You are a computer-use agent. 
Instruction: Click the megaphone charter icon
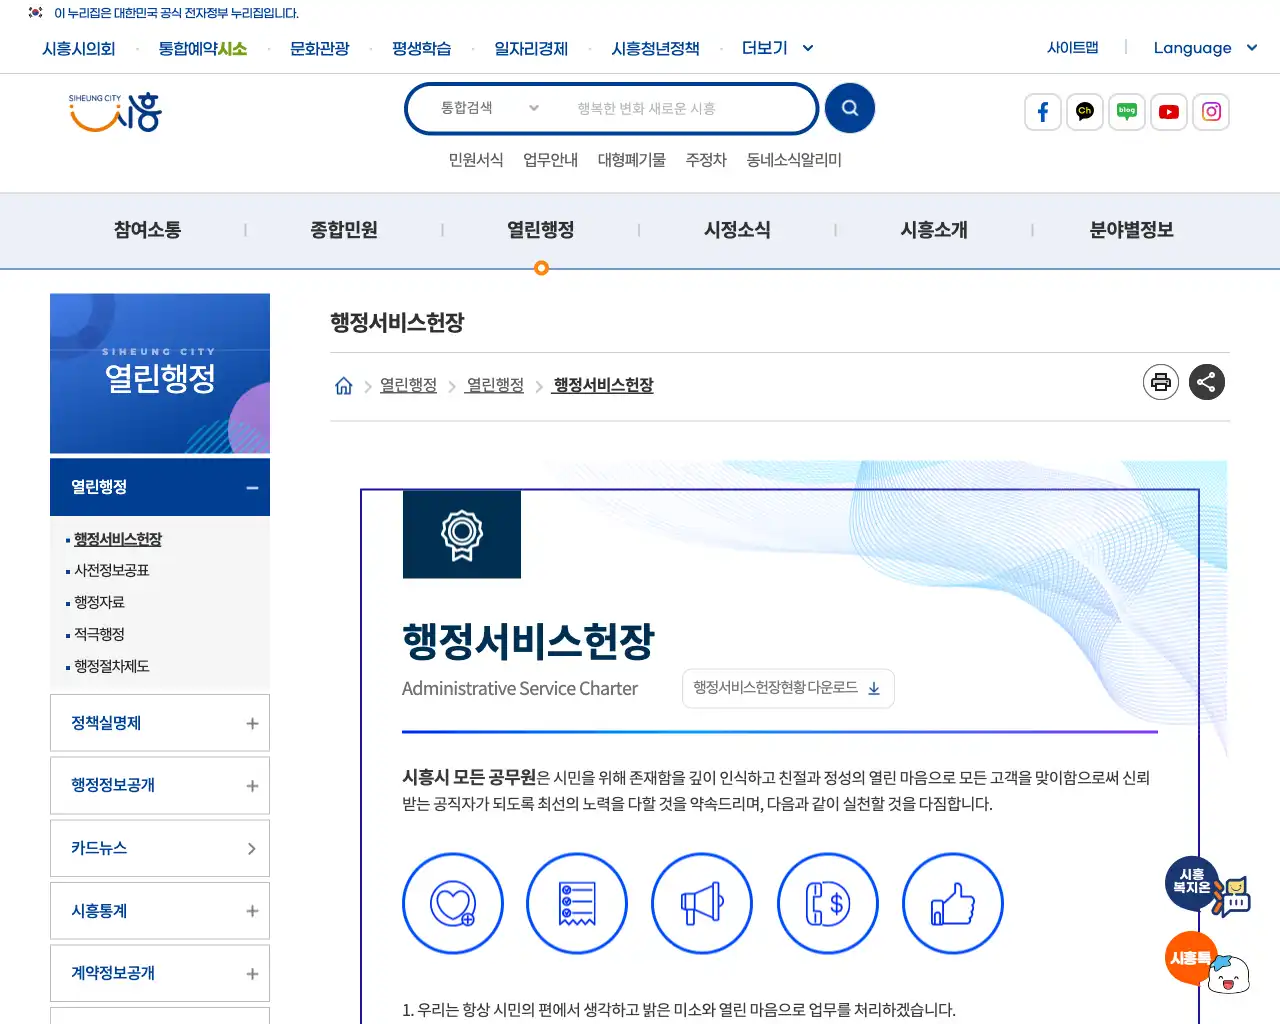pos(702,904)
